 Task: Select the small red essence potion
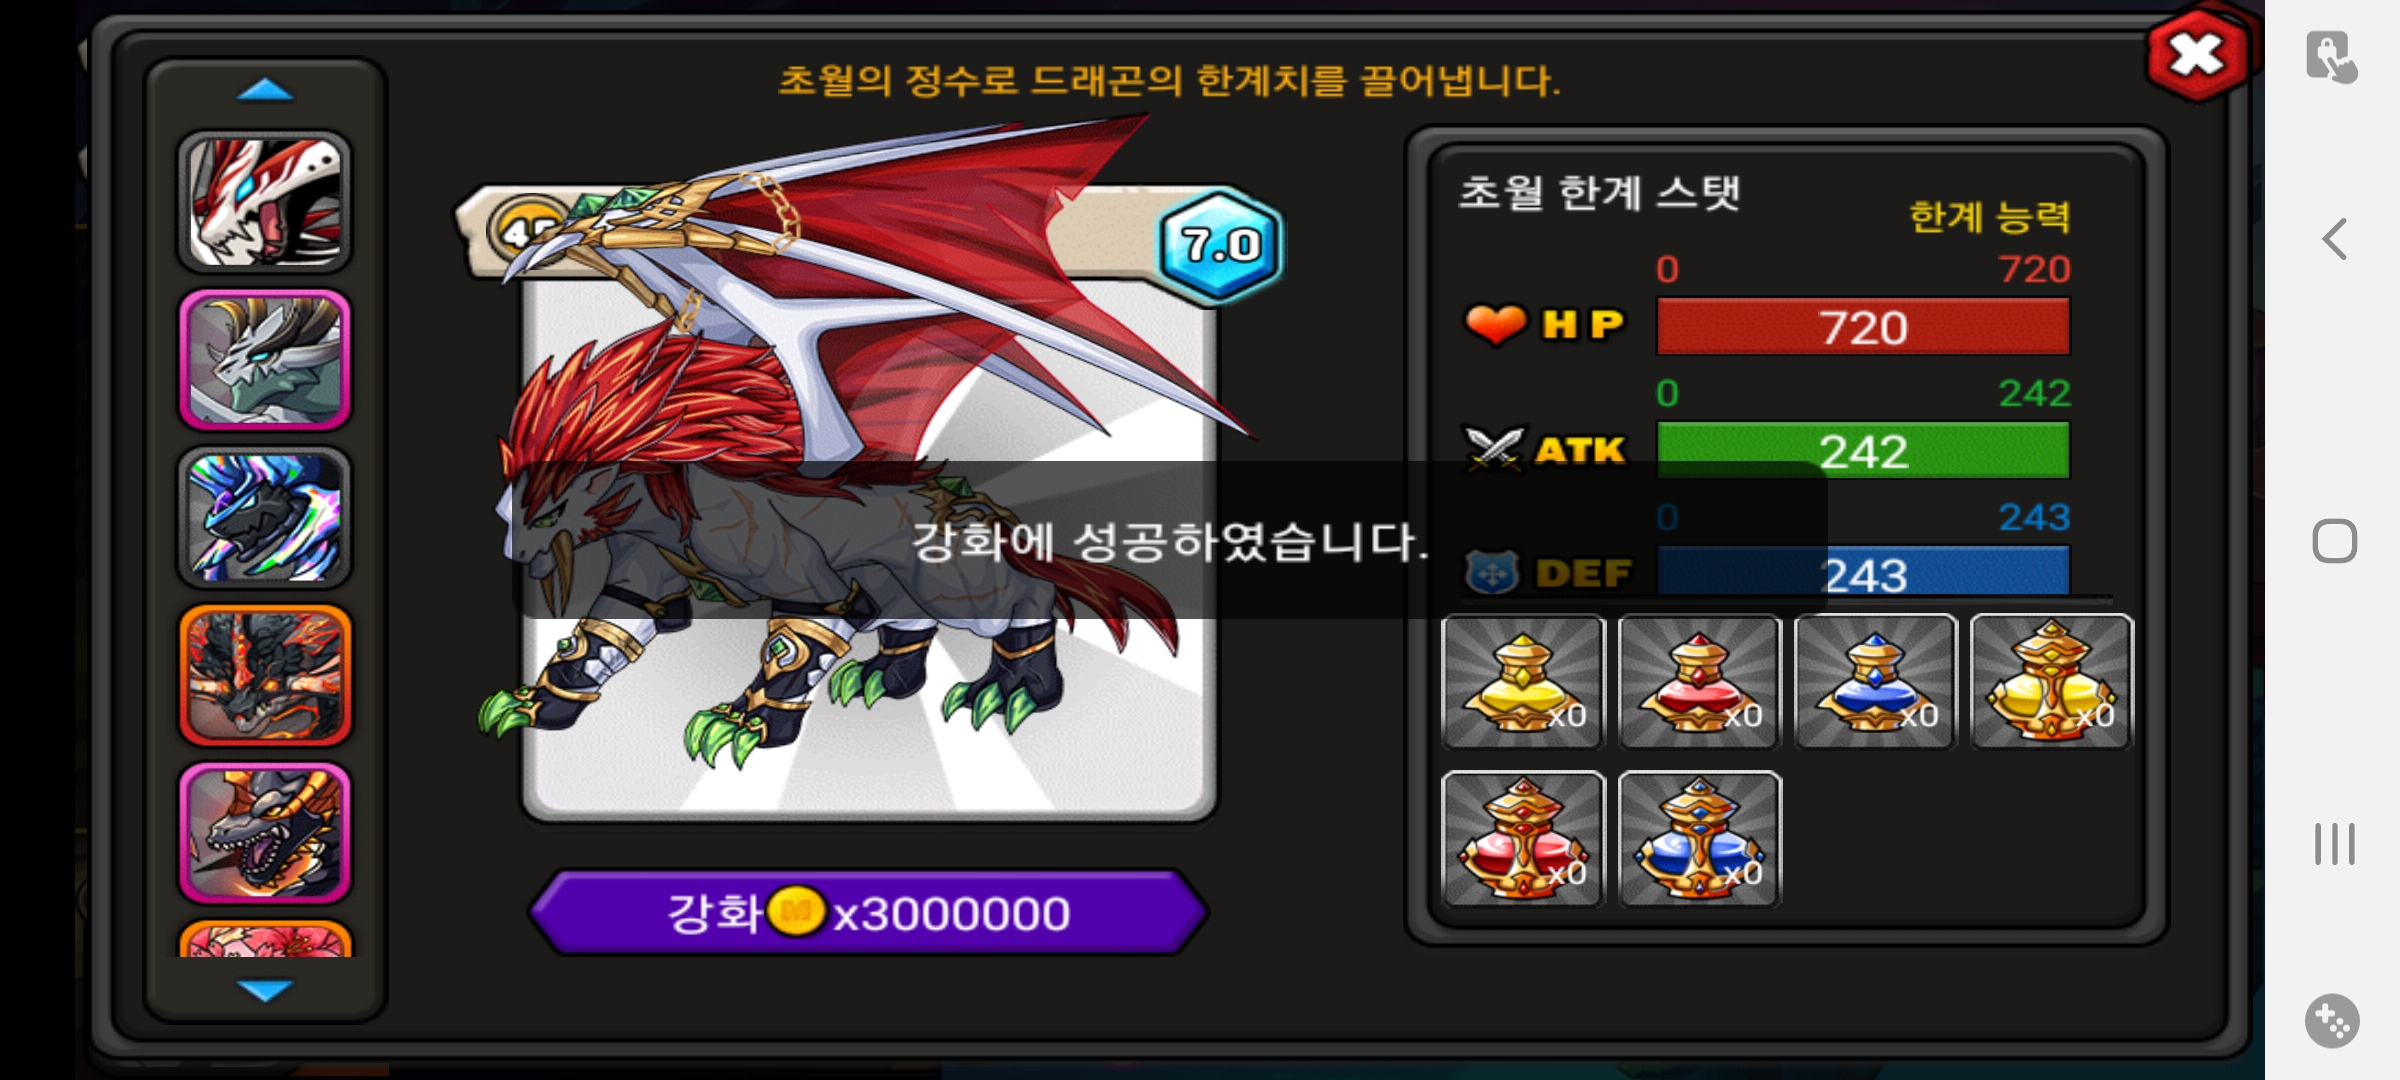pyautogui.click(x=1699, y=681)
